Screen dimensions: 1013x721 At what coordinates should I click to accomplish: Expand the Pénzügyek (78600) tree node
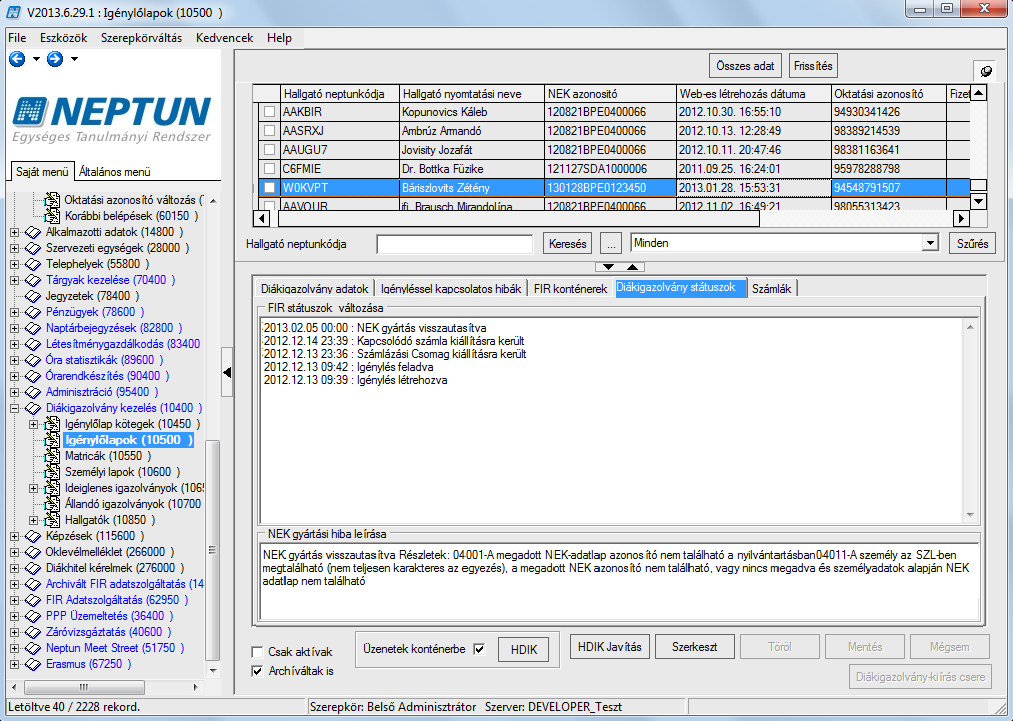click(x=14, y=312)
